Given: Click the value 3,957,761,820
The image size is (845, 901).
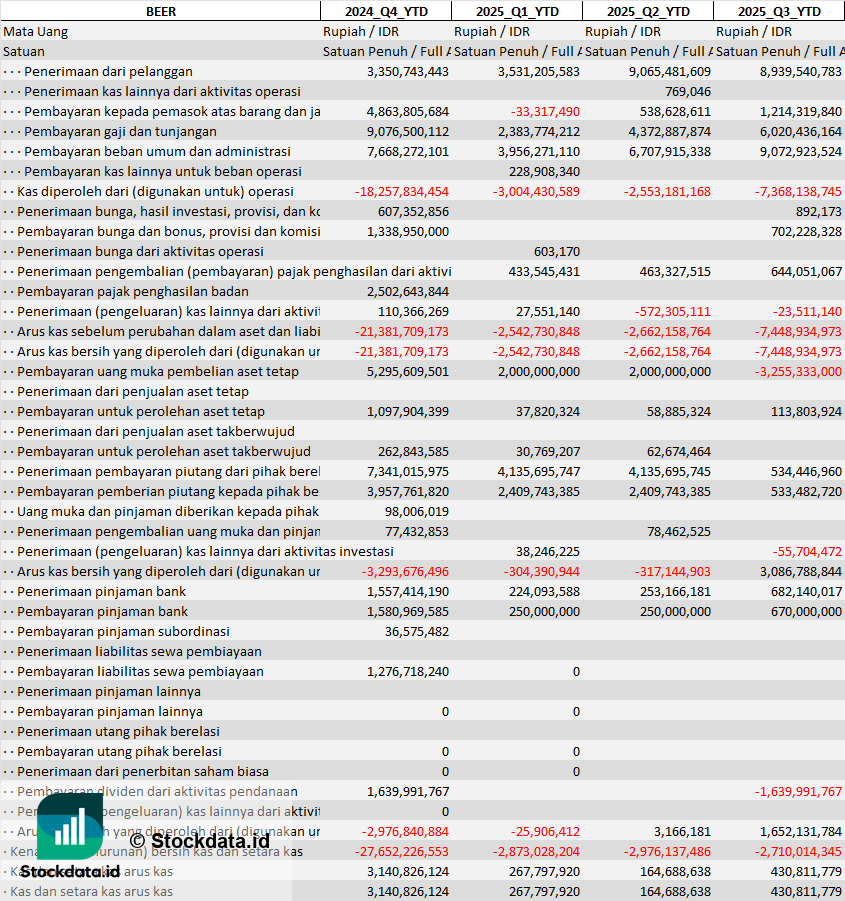Looking at the screenshot, I should (x=408, y=492).
